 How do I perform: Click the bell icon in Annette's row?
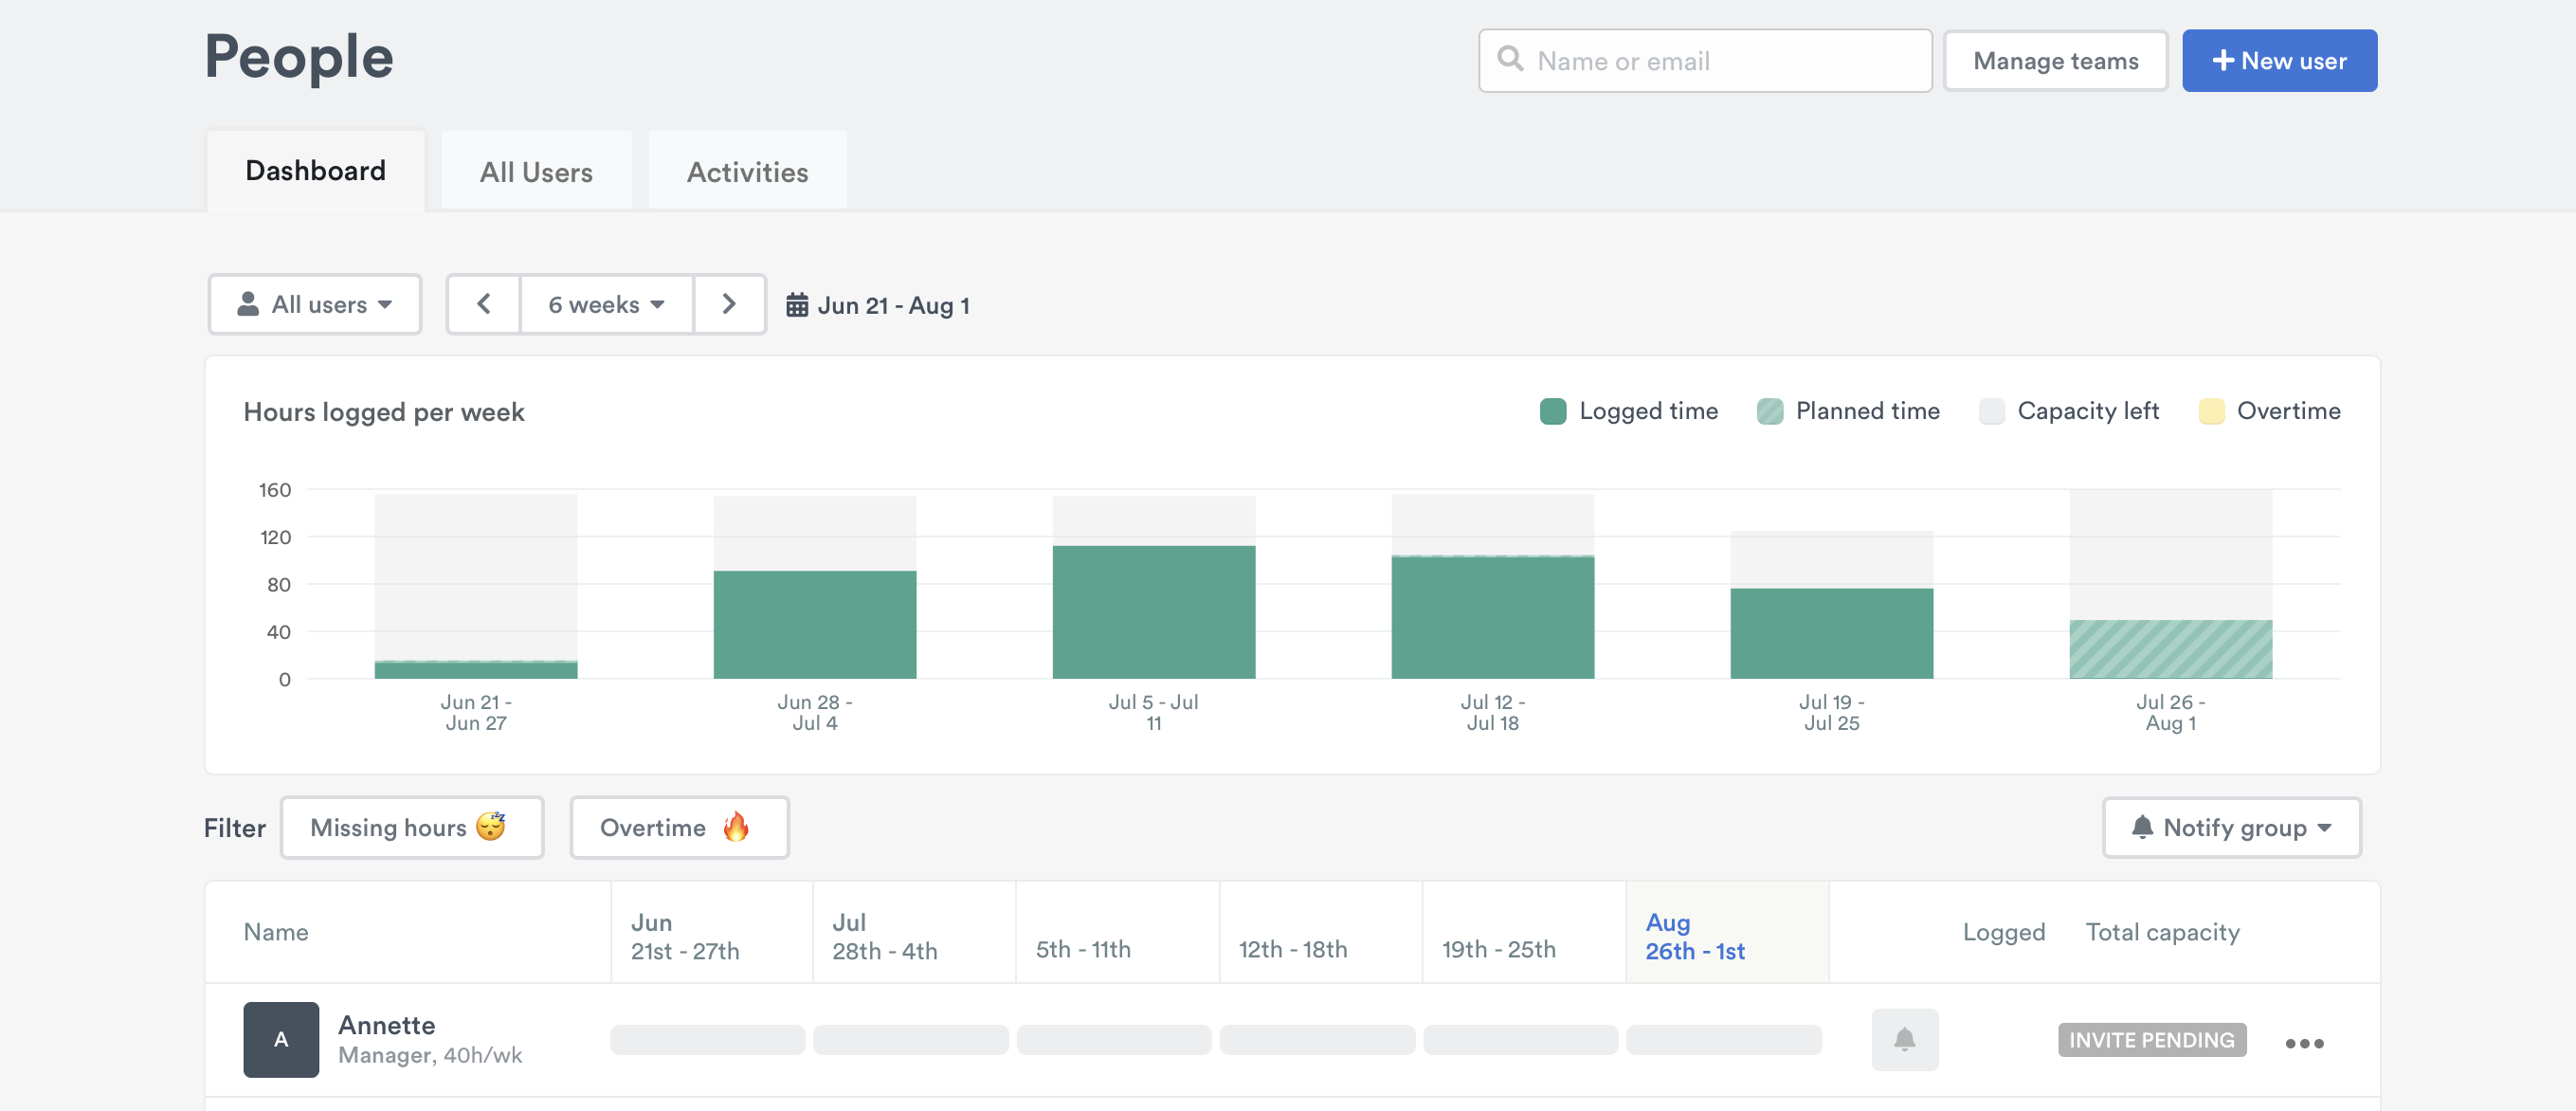[x=1904, y=1039]
